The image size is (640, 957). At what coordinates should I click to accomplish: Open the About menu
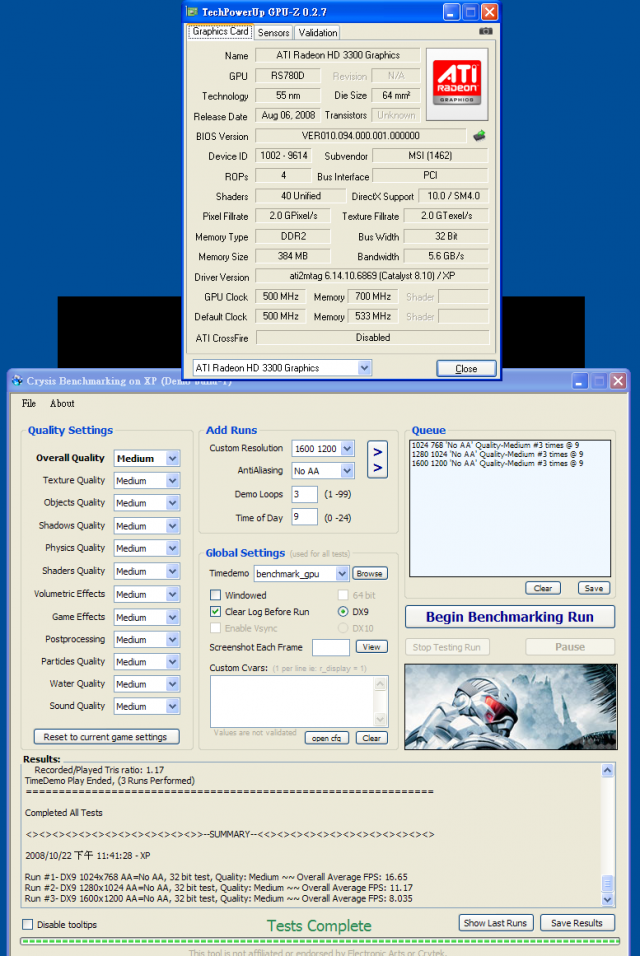click(62, 403)
